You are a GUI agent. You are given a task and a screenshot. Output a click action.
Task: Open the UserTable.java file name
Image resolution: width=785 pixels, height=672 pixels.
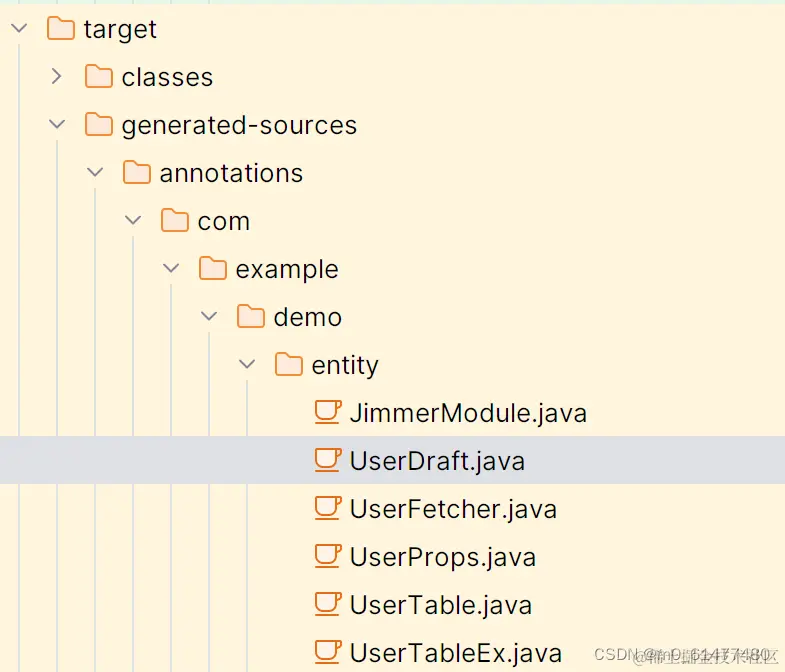click(441, 605)
